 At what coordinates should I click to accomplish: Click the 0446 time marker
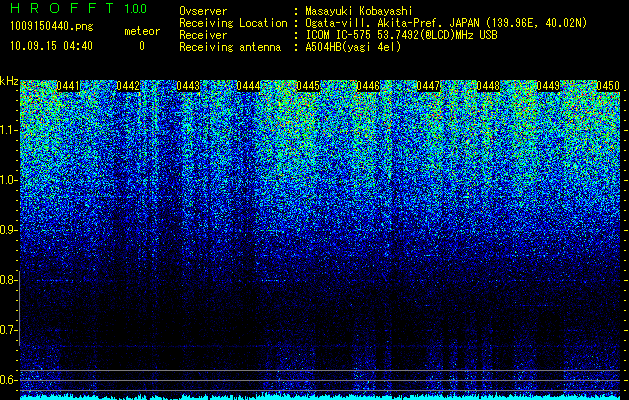tap(368, 86)
